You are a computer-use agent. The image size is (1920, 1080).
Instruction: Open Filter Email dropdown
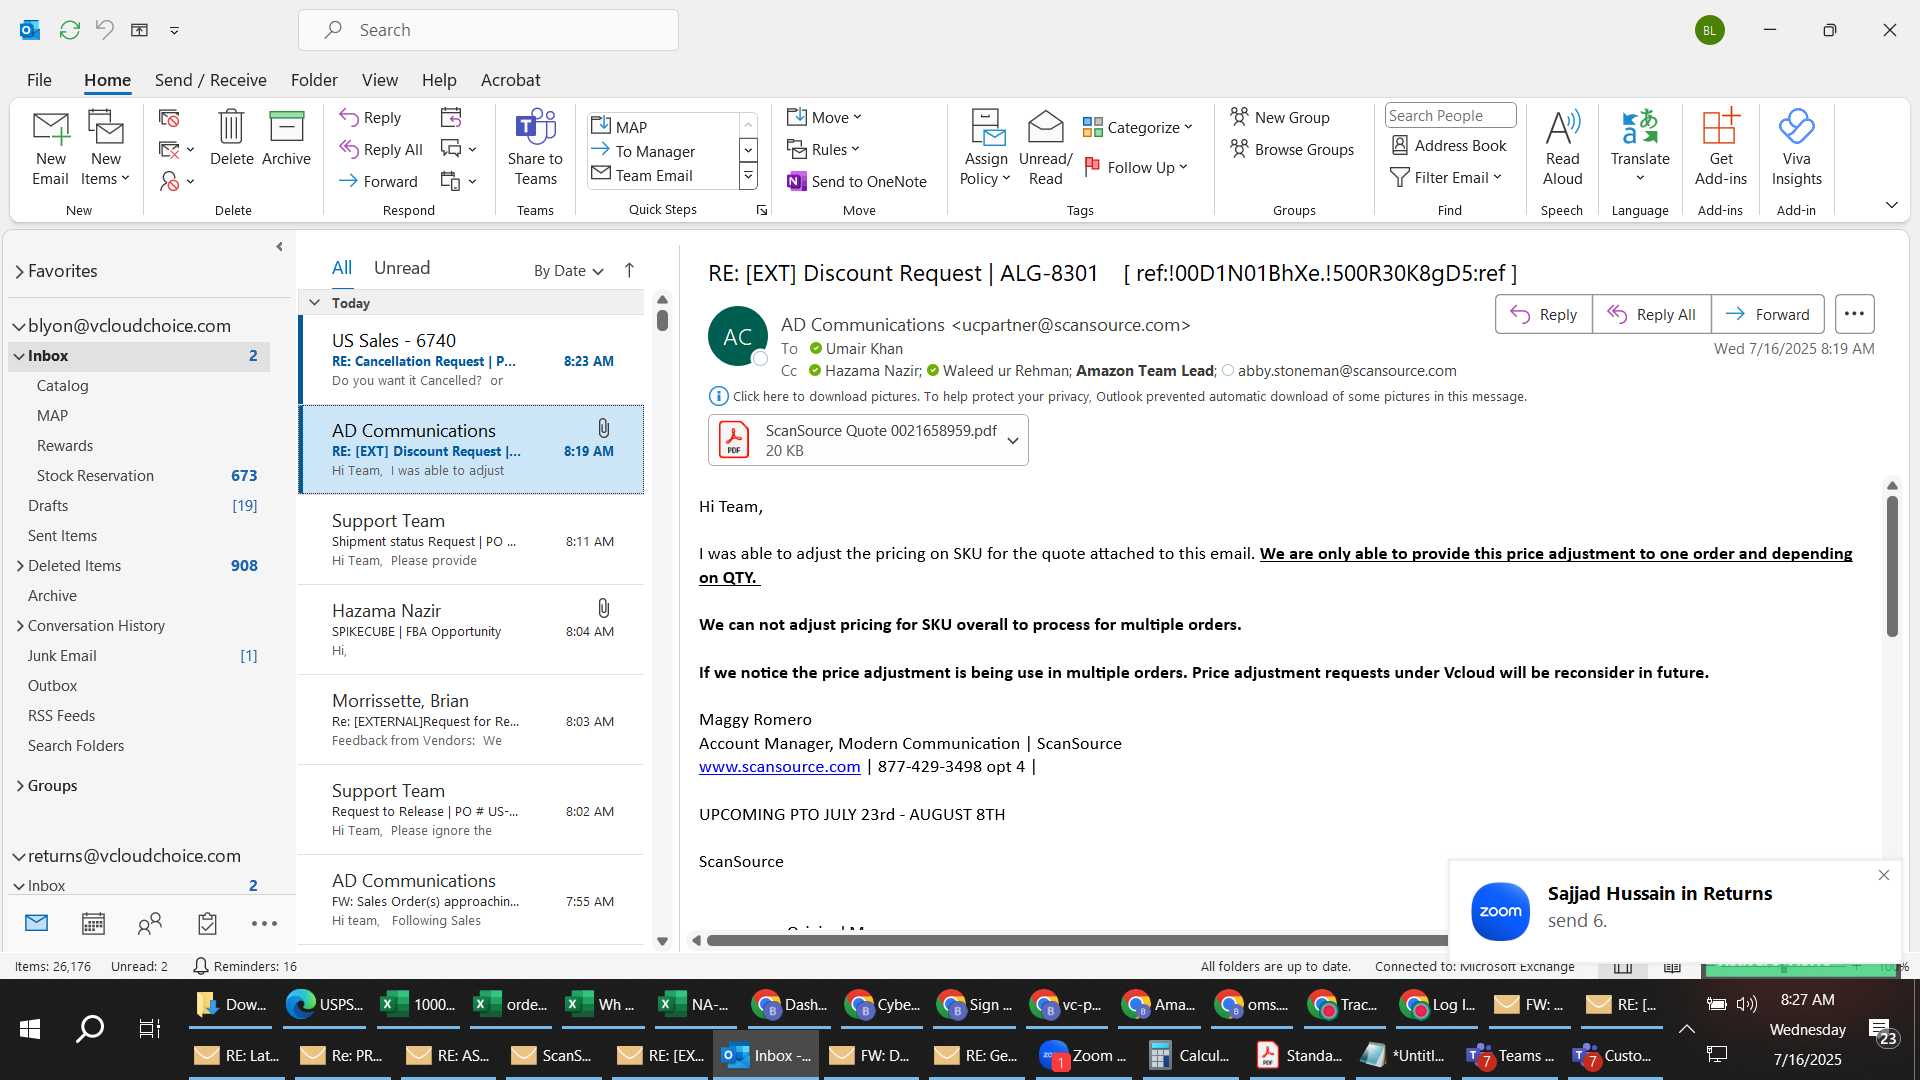1446,177
